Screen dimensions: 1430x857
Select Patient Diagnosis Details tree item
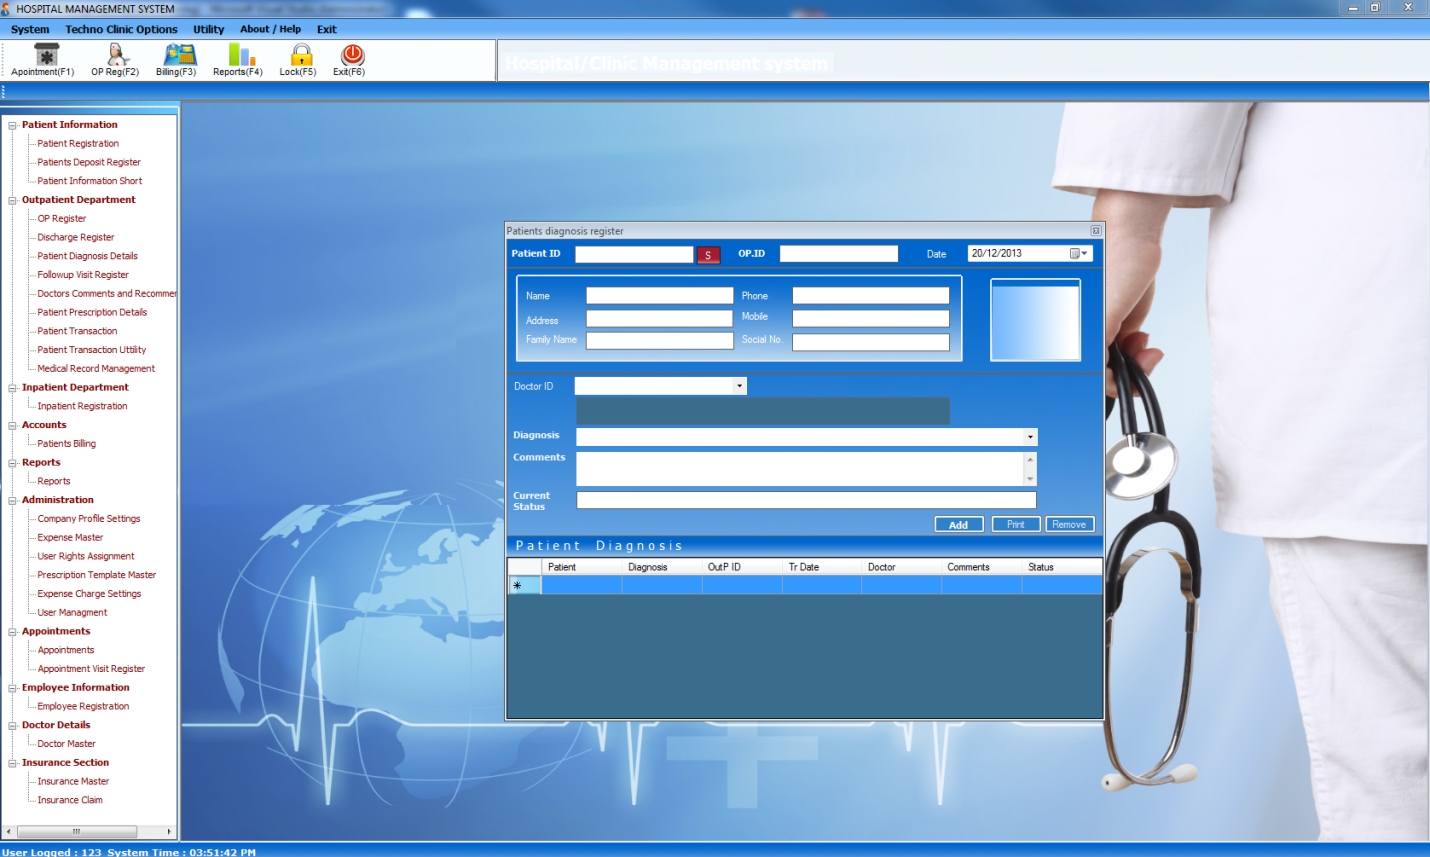(x=88, y=256)
